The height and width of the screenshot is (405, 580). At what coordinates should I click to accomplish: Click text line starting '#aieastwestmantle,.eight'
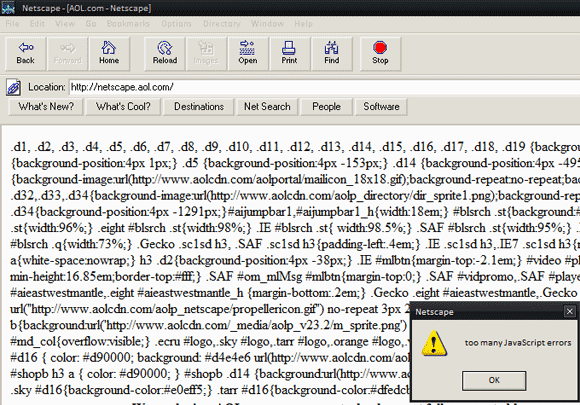[295, 293]
